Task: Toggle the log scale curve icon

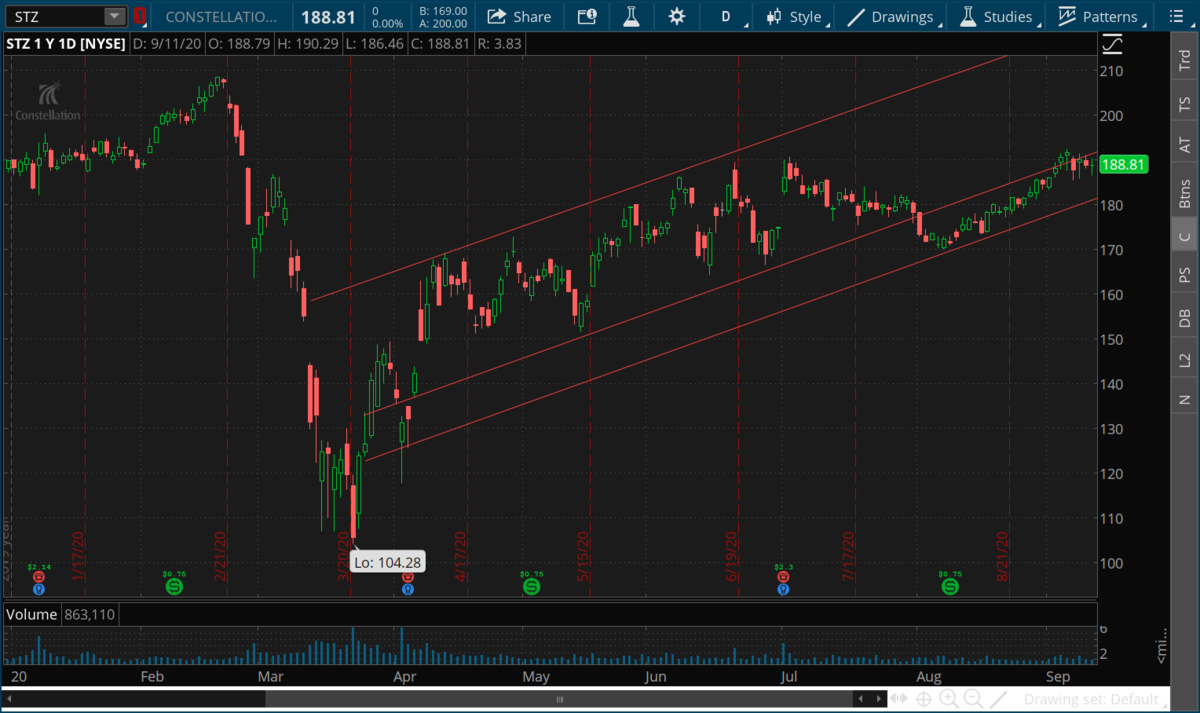Action: [x=1112, y=45]
